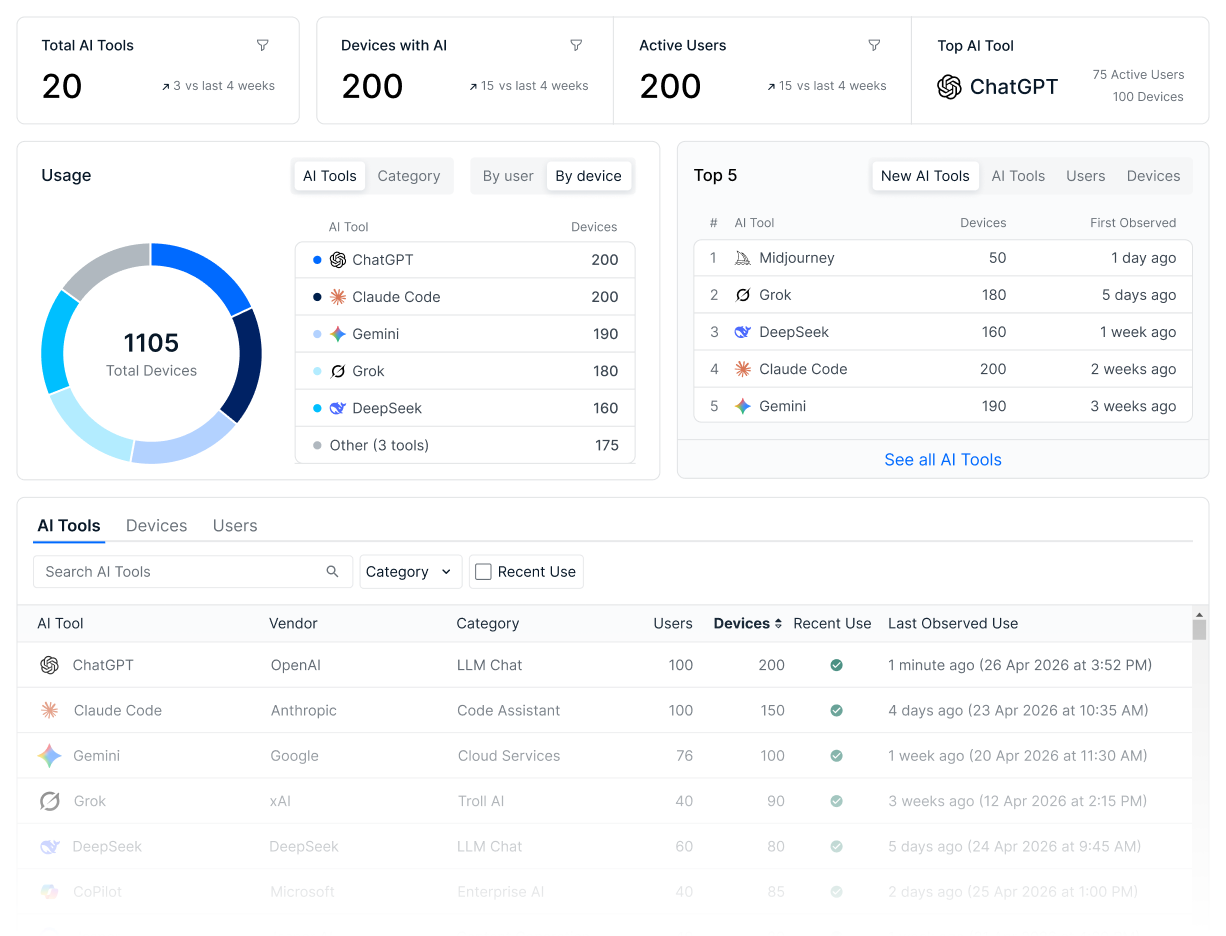The image size is (1226, 936).
Task: Click the Gemini icon in the AI Tools table
Action: click(x=49, y=756)
